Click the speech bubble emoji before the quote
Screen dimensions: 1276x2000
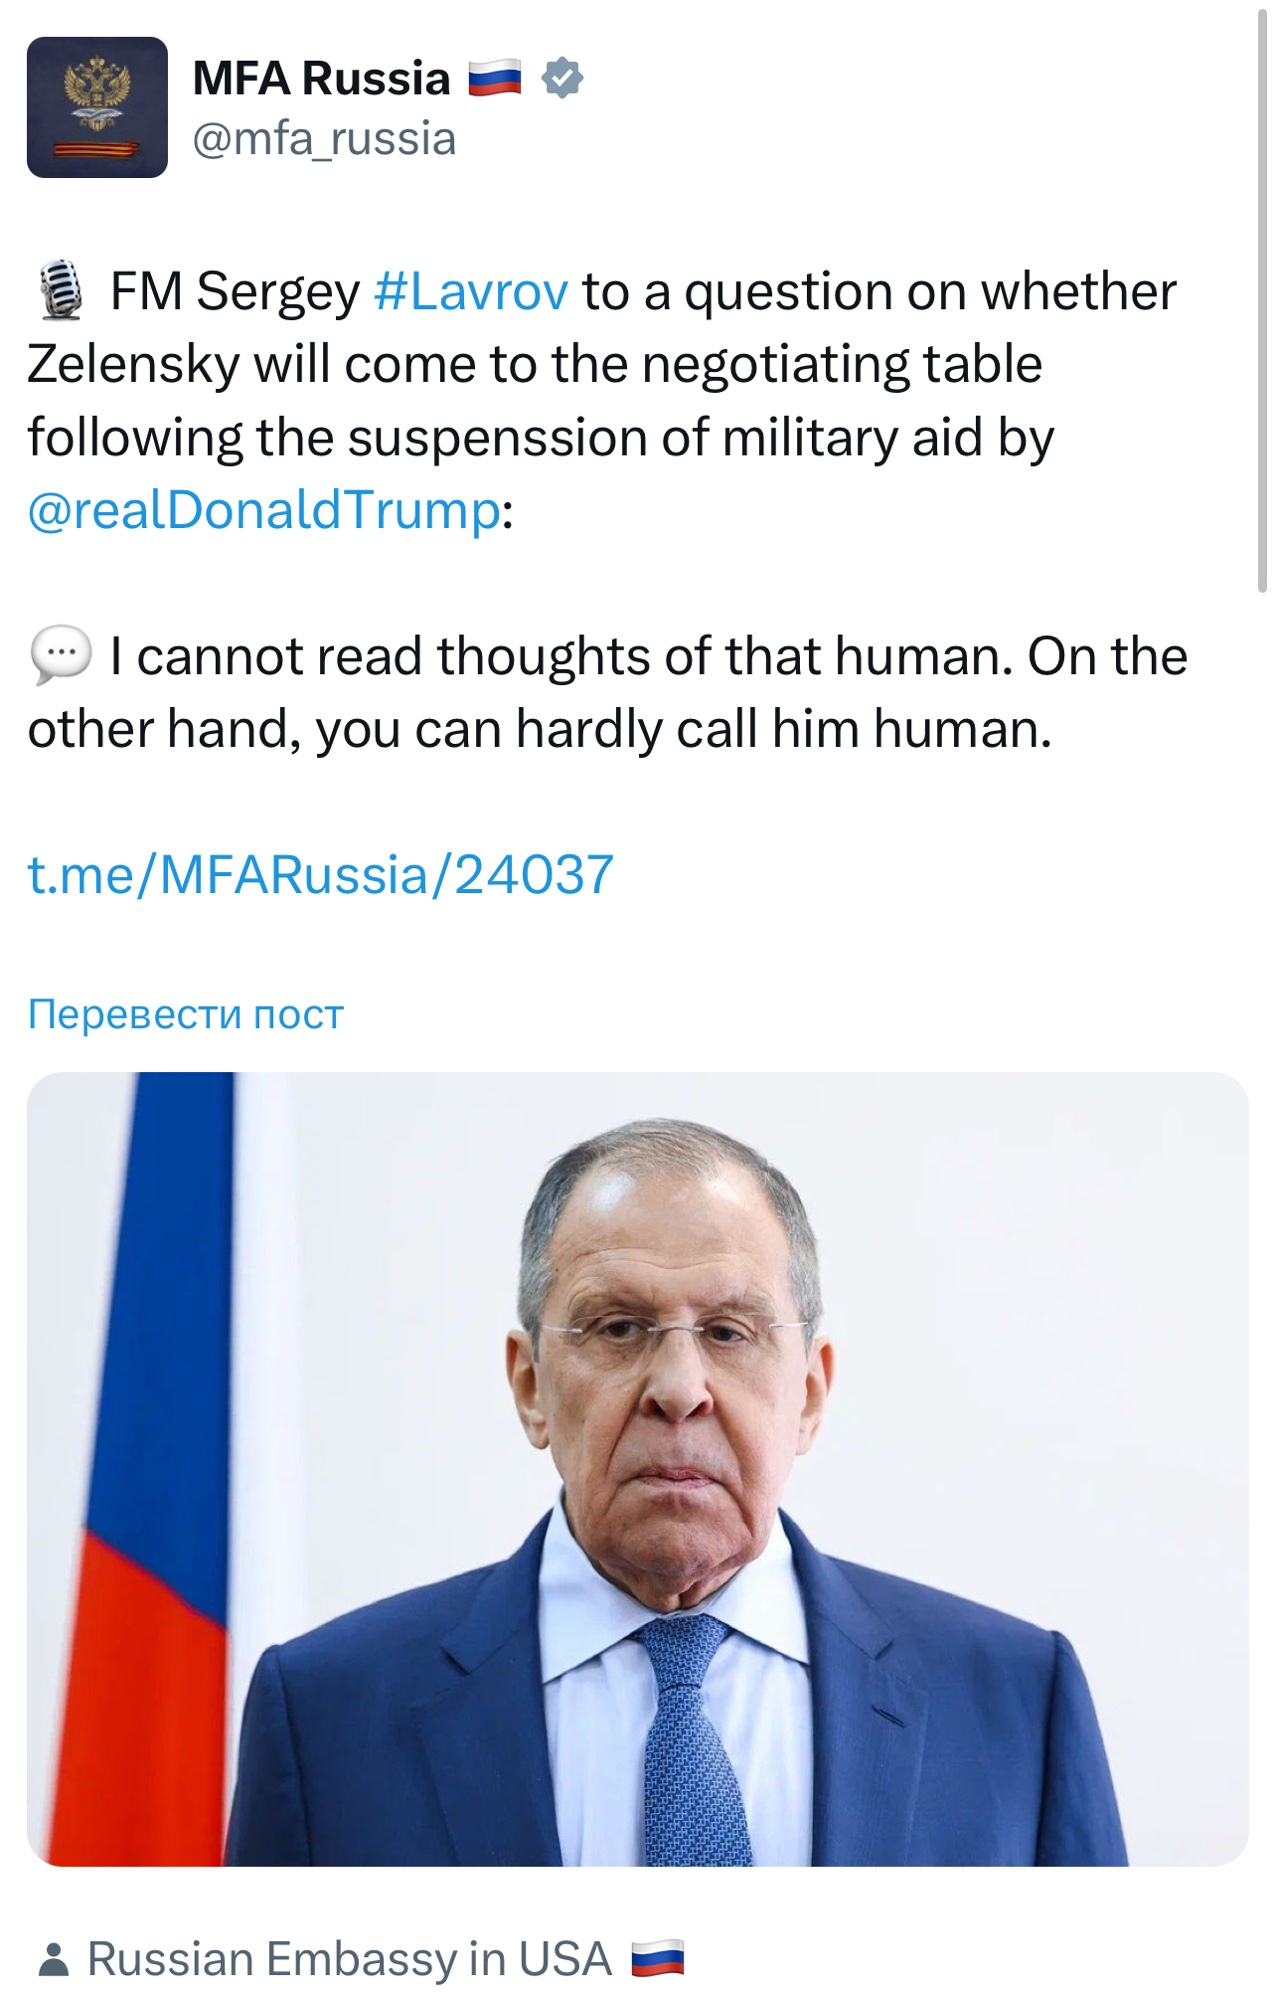61,656
